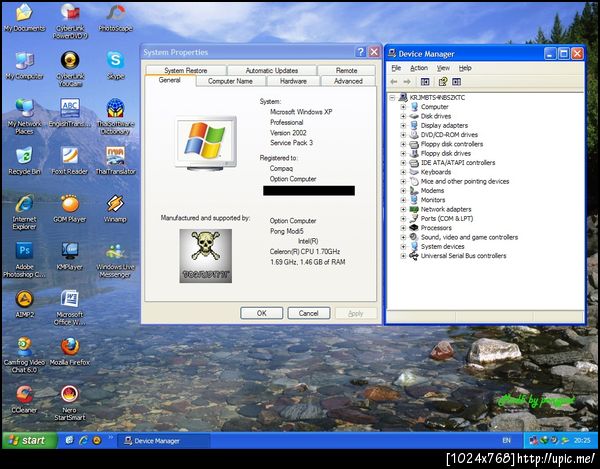
Task: Launch PhotoScape from the desktop
Action: [116, 17]
